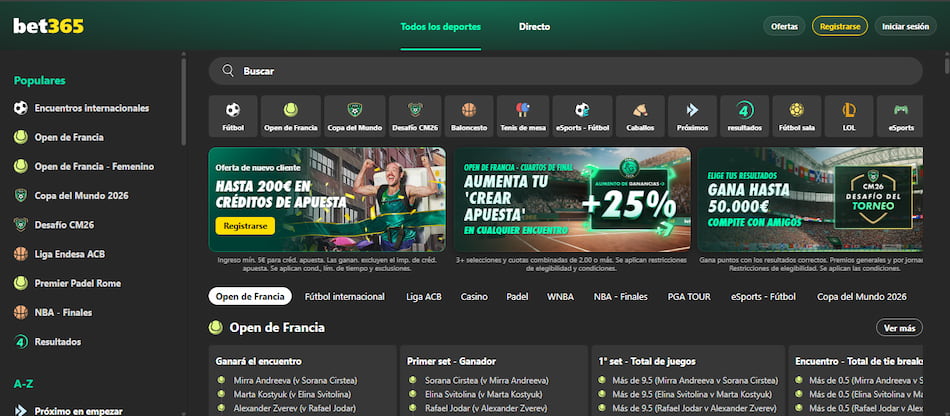This screenshot has height=416, width=950.
Task: Click the Populares sidebar heading
Action: tap(39, 81)
